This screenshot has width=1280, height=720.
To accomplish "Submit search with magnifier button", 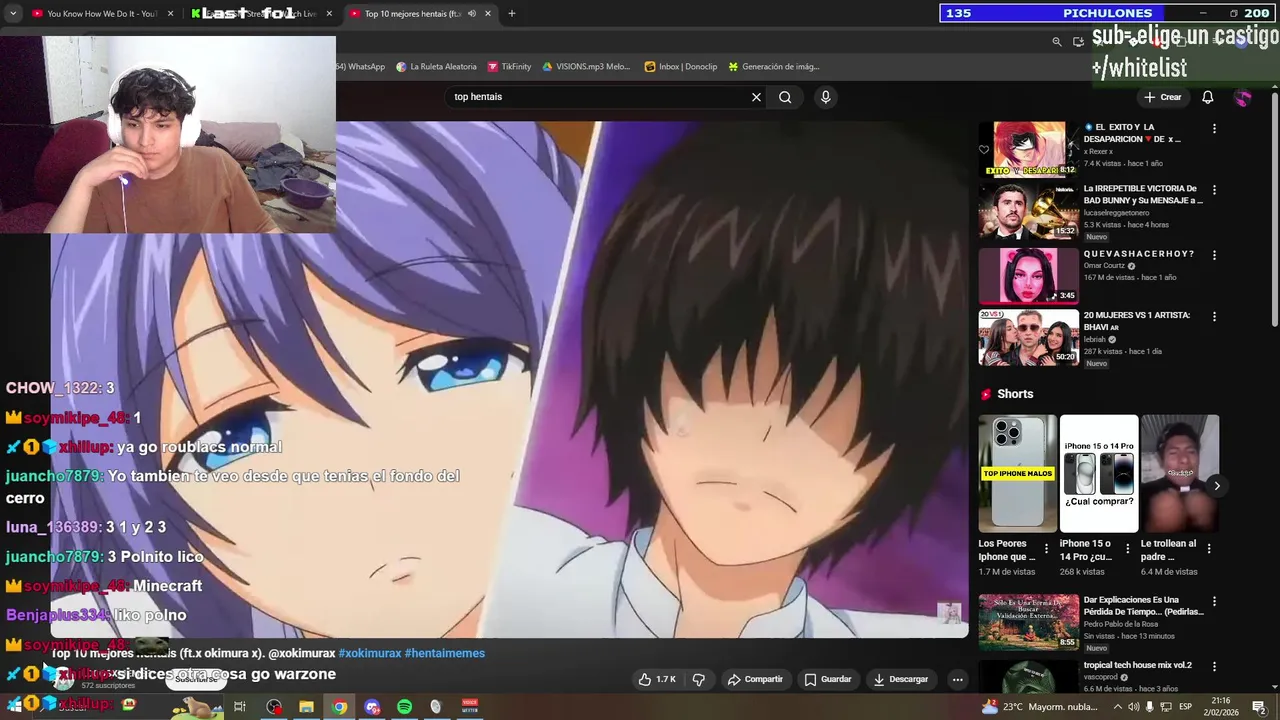I will tap(785, 97).
